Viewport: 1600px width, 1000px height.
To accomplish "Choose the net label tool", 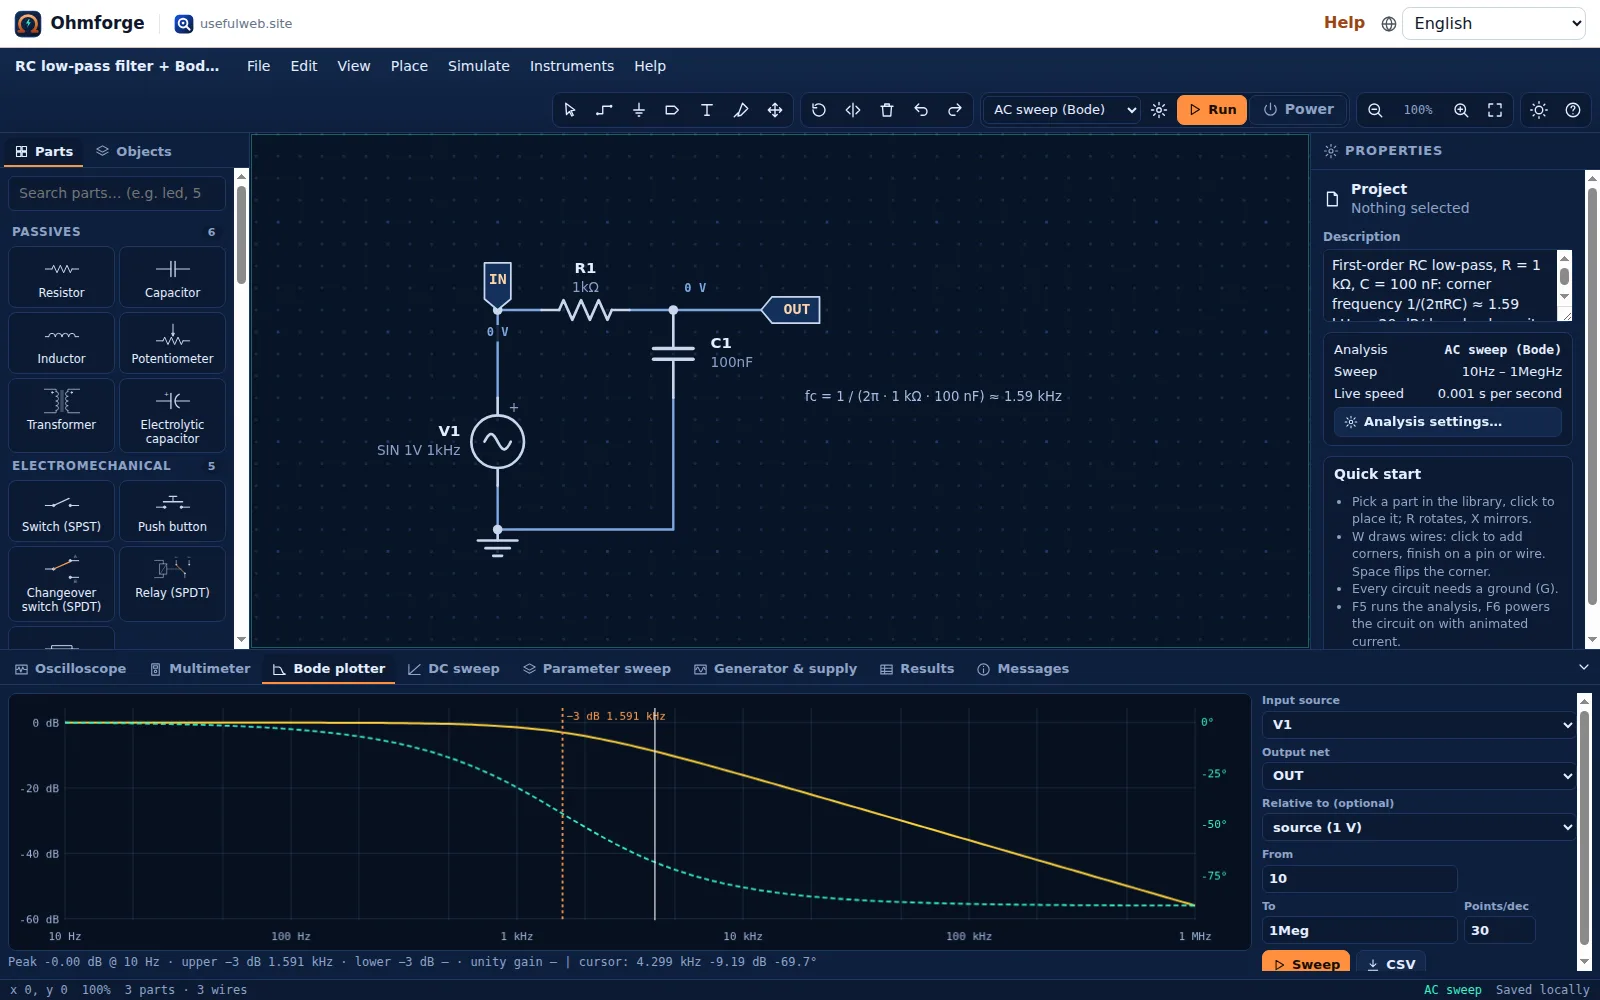I will click(672, 110).
